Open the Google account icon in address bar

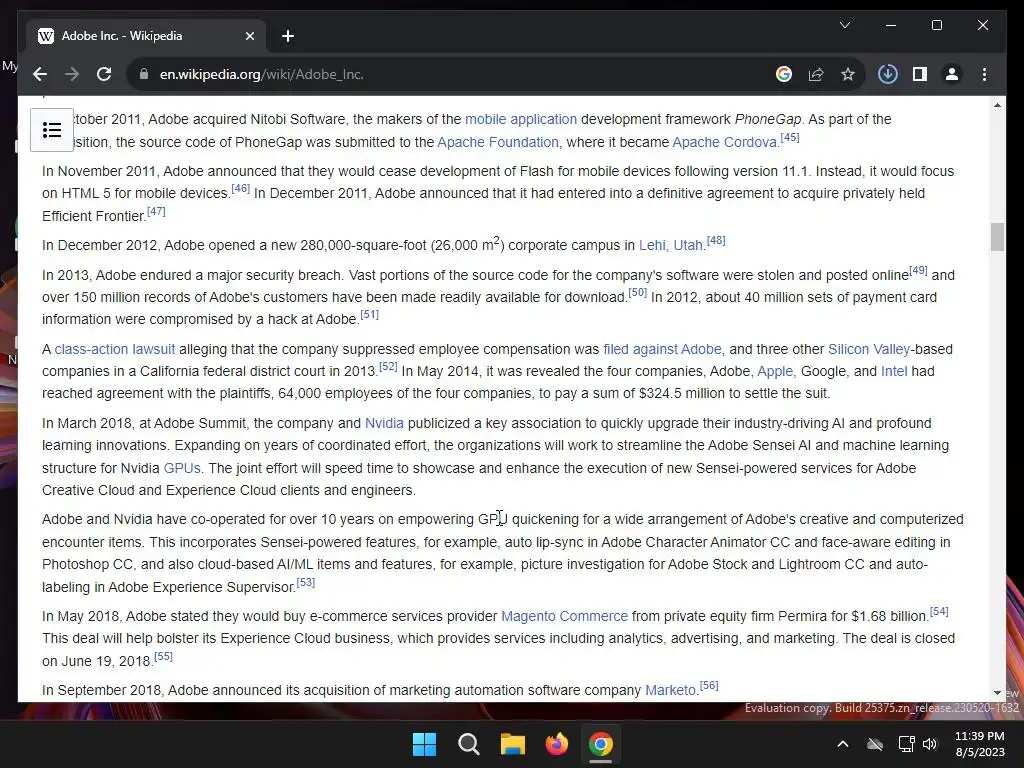click(x=784, y=74)
